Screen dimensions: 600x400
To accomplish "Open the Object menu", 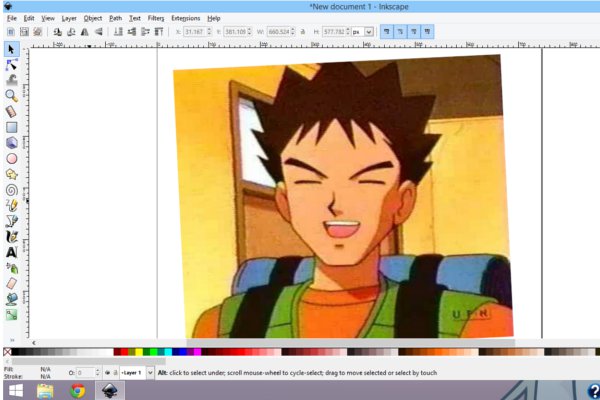I will tap(93, 18).
